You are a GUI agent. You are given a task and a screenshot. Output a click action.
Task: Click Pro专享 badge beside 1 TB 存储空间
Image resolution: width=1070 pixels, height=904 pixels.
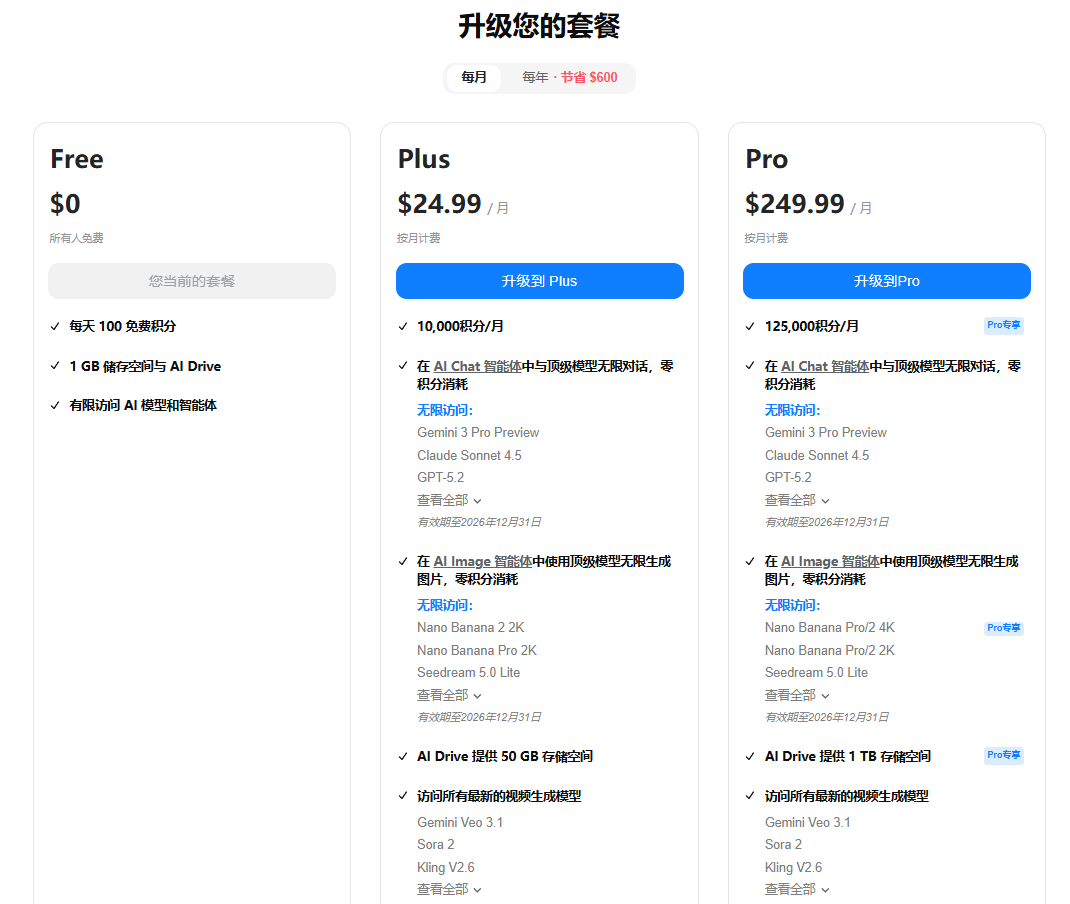coord(1004,756)
